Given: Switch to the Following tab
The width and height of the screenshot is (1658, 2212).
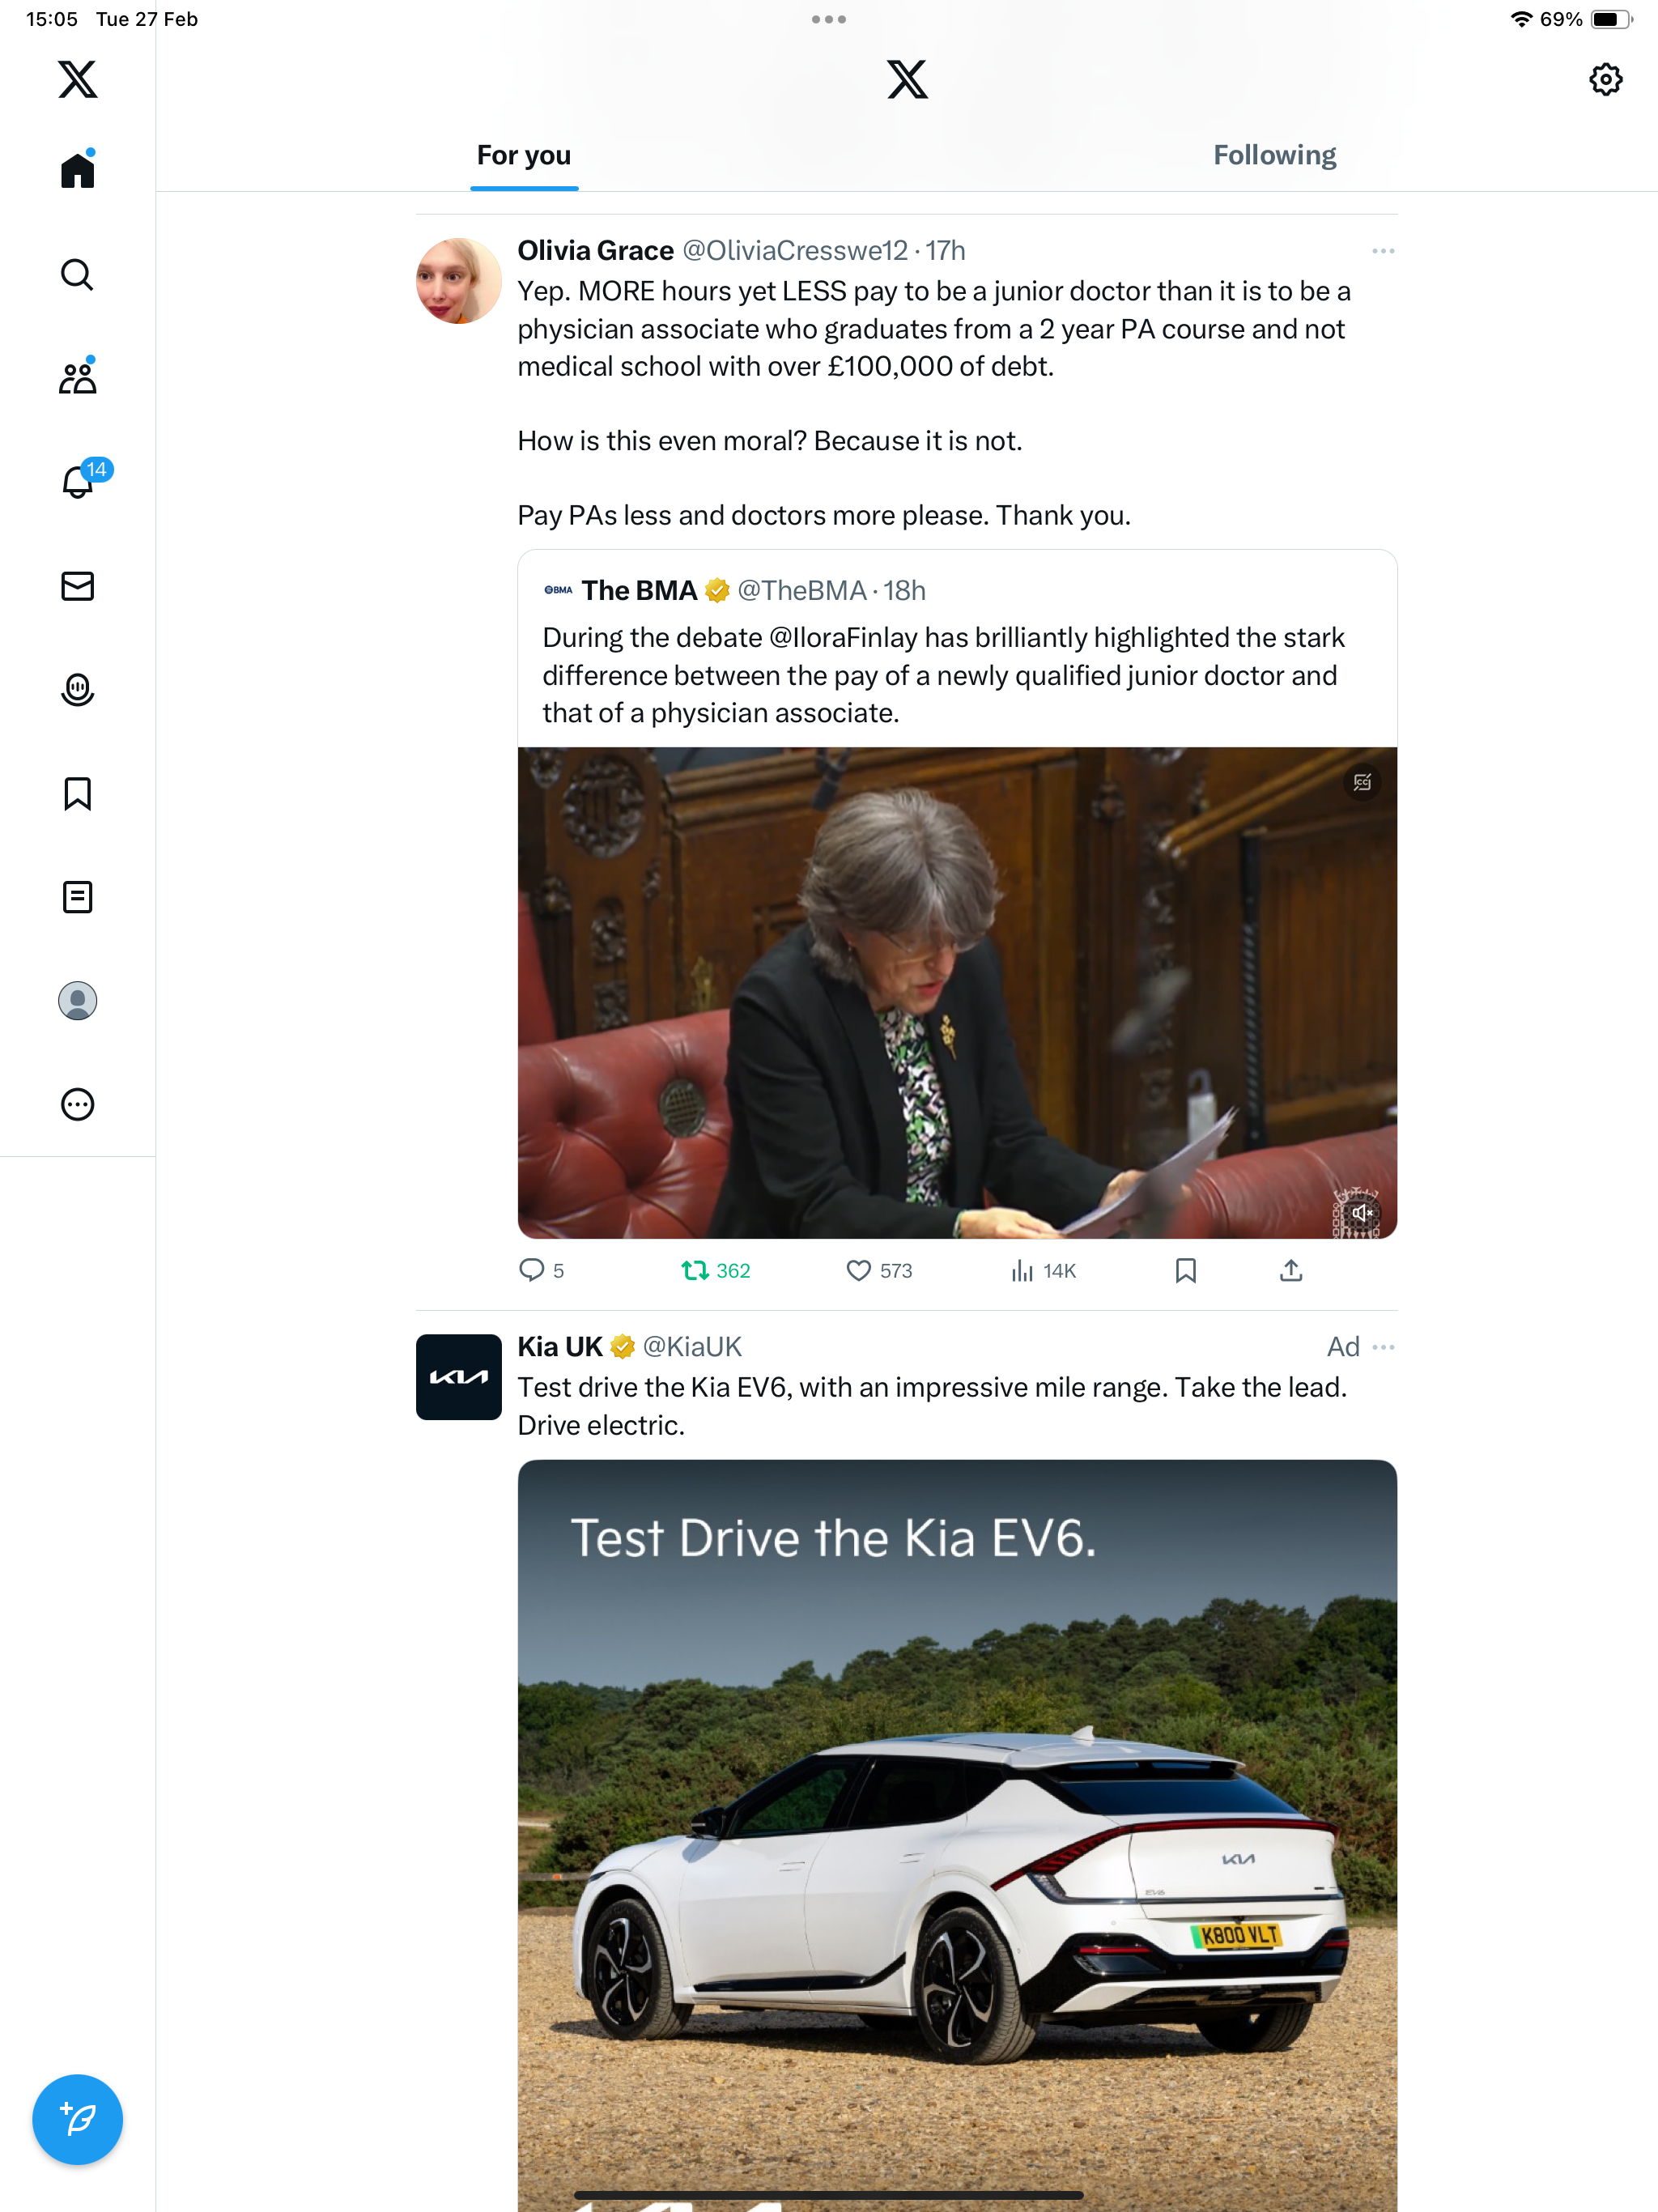Looking at the screenshot, I should click(x=1274, y=155).
